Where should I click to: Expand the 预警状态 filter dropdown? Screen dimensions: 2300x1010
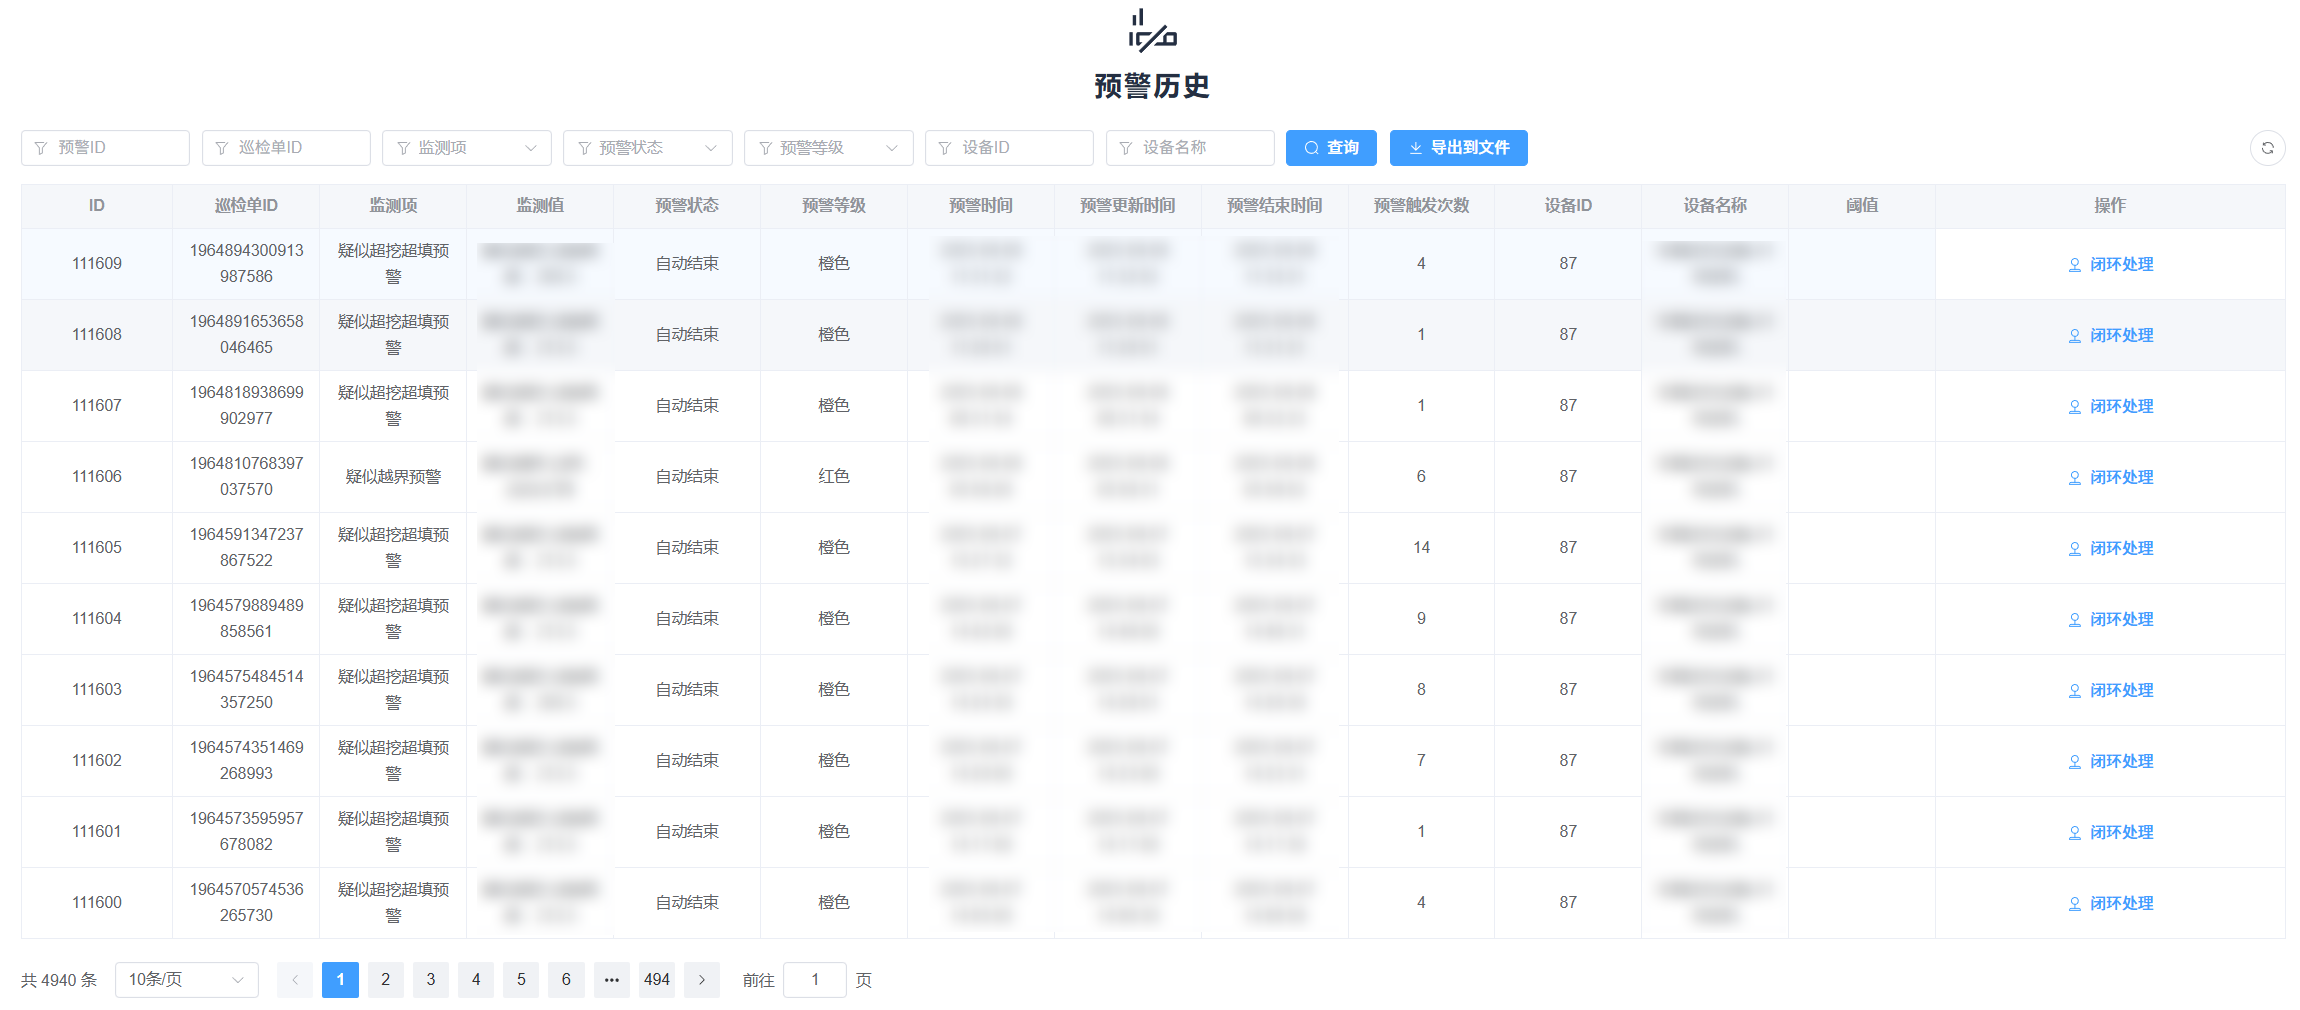(x=647, y=148)
